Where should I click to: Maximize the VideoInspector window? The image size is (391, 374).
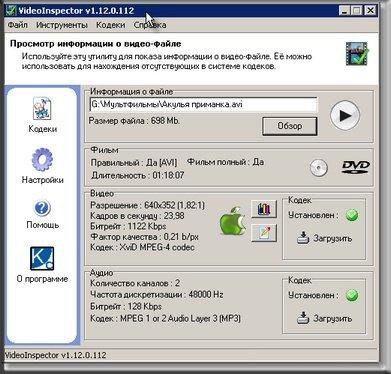pos(357,11)
